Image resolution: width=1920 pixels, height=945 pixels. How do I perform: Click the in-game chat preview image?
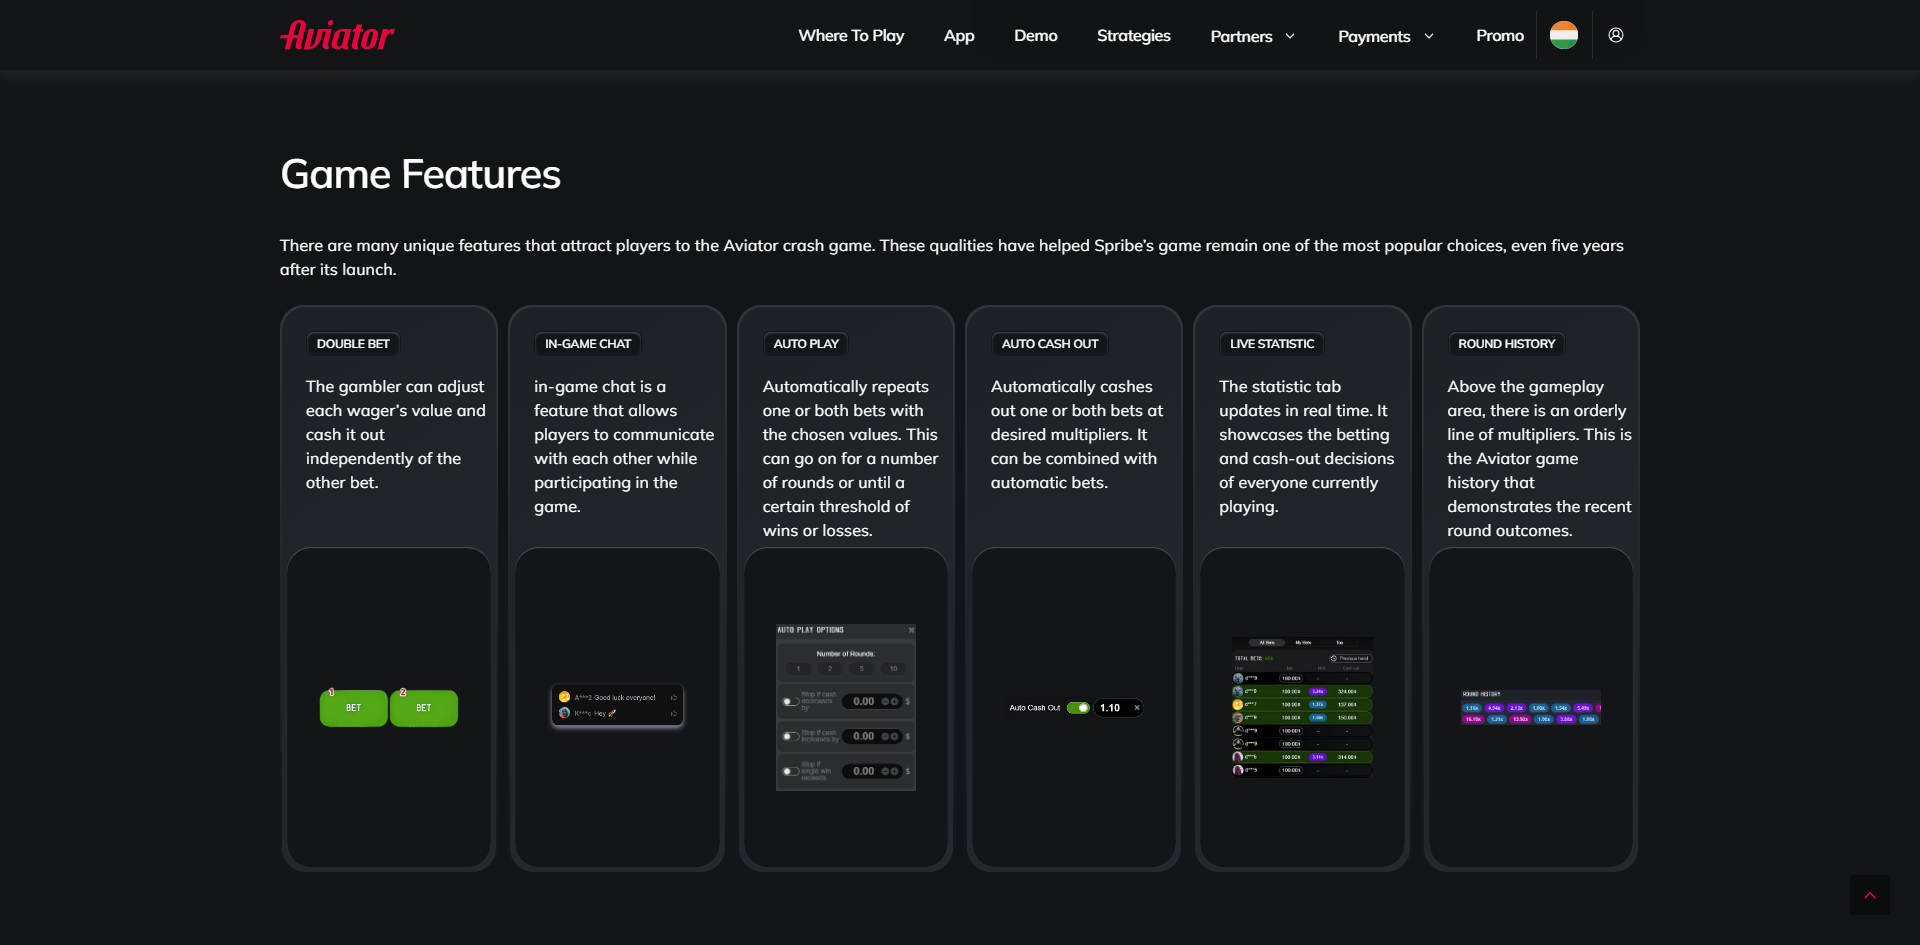coord(618,706)
